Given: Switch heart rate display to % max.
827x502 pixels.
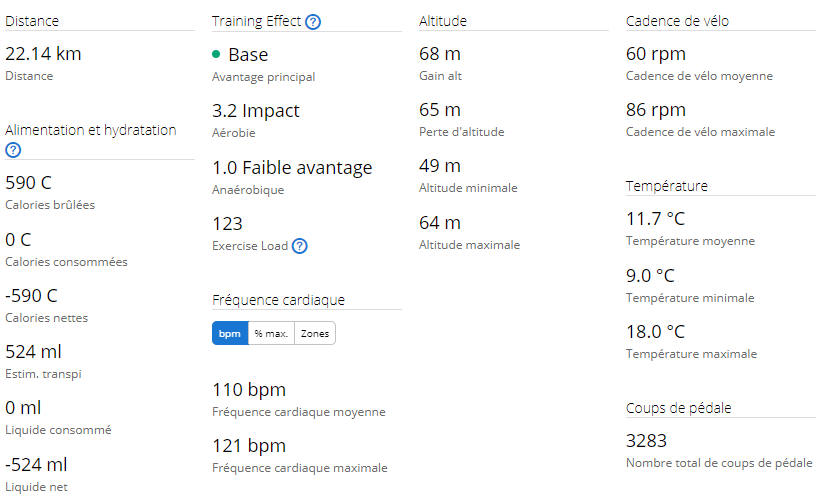Looking at the screenshot, I should coord(271,333).
